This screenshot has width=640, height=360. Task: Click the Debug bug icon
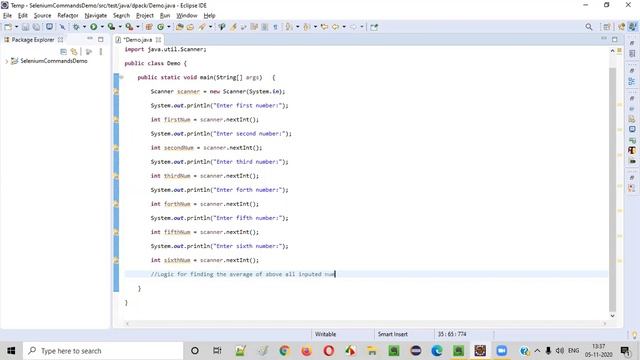tap(76, 27)
